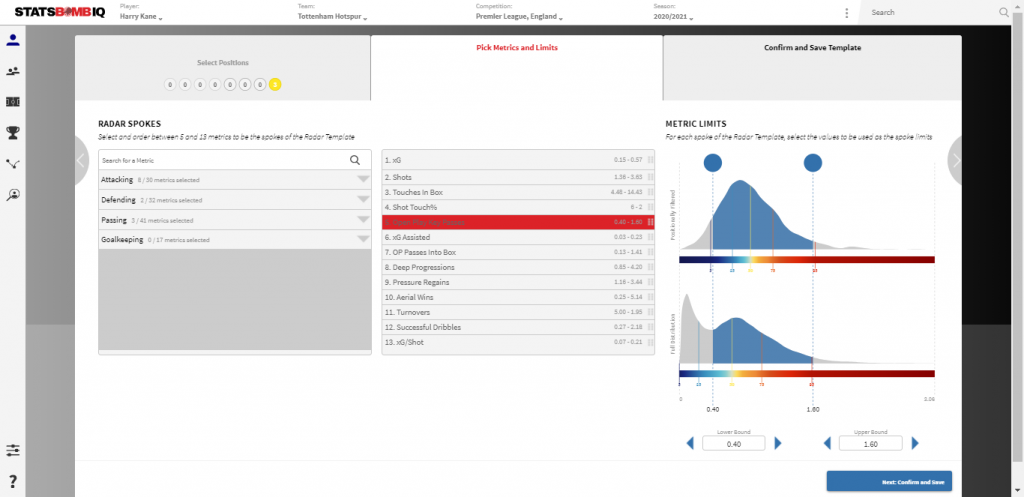The width and height of the screenshot is (1024, 497).
Task: Switch to Confirm and Save Template tab
Action: pos(812,68)
